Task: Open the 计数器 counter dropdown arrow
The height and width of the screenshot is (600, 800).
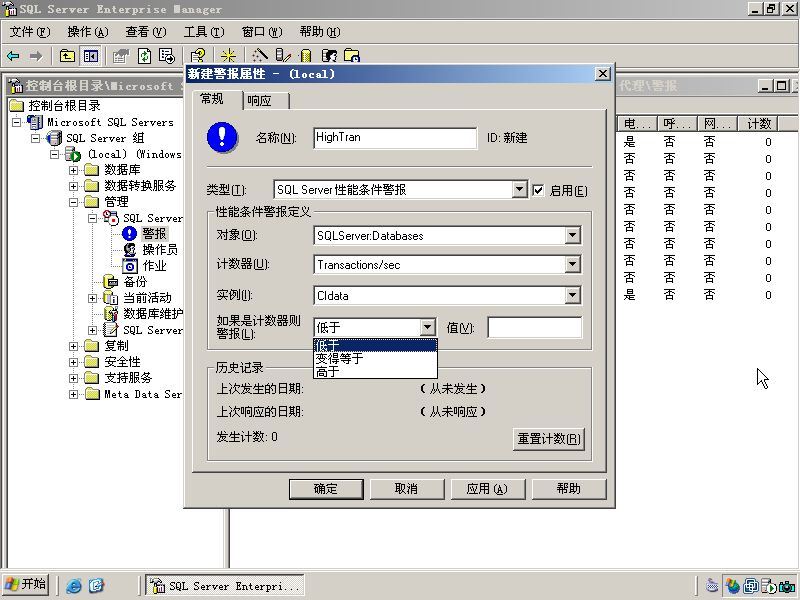Action: [x=572, y=264]
